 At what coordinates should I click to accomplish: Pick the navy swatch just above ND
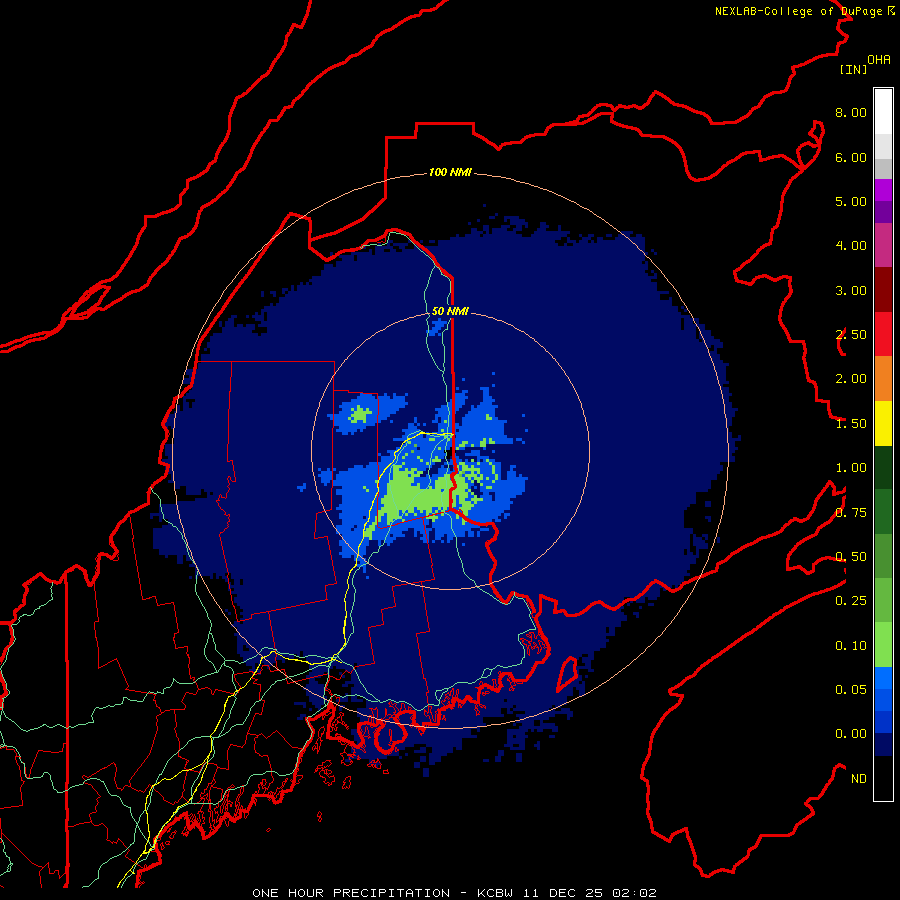pos(883,745)
